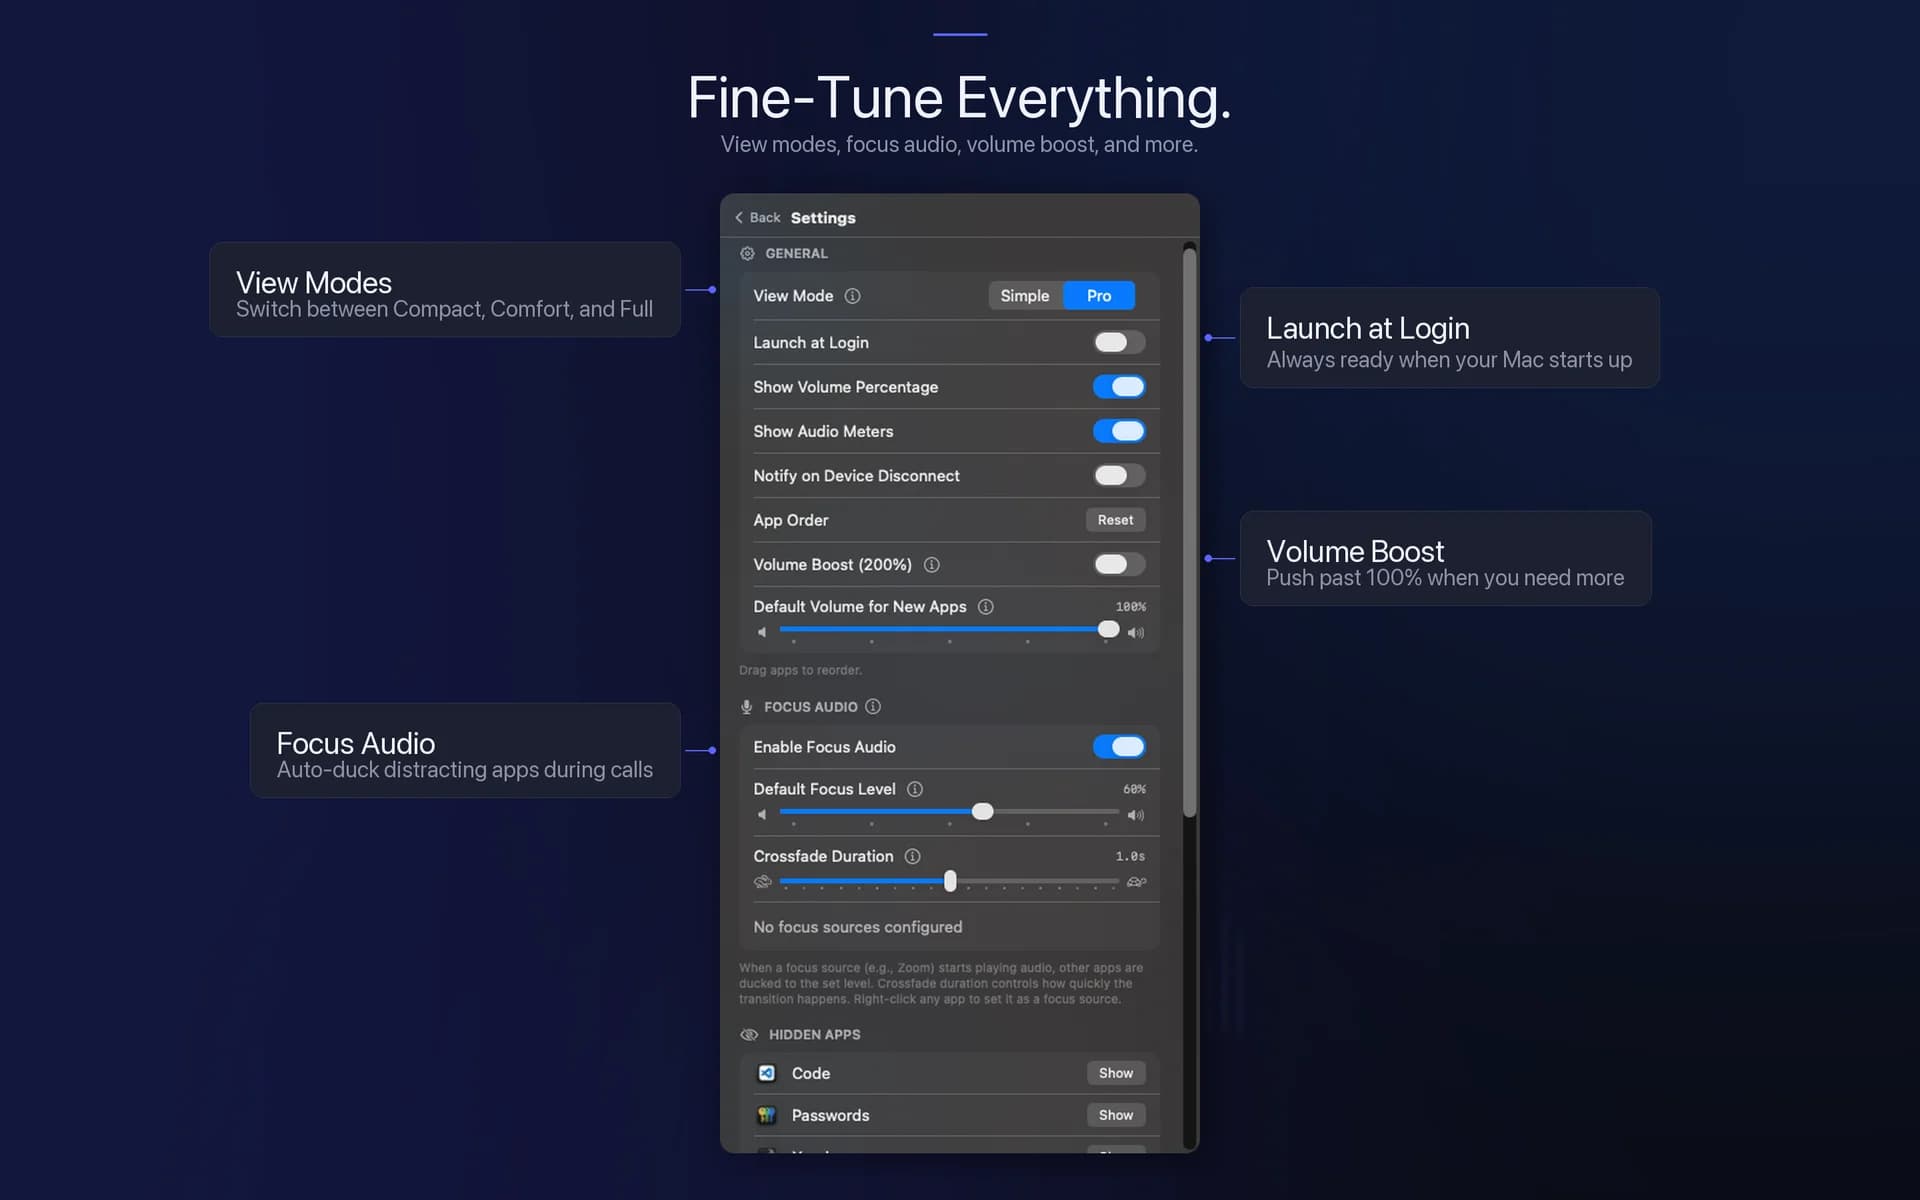Screen dimensions: 1920x1200
Task: Disable Show Volume Percentage
Action: pos(1119,387)
